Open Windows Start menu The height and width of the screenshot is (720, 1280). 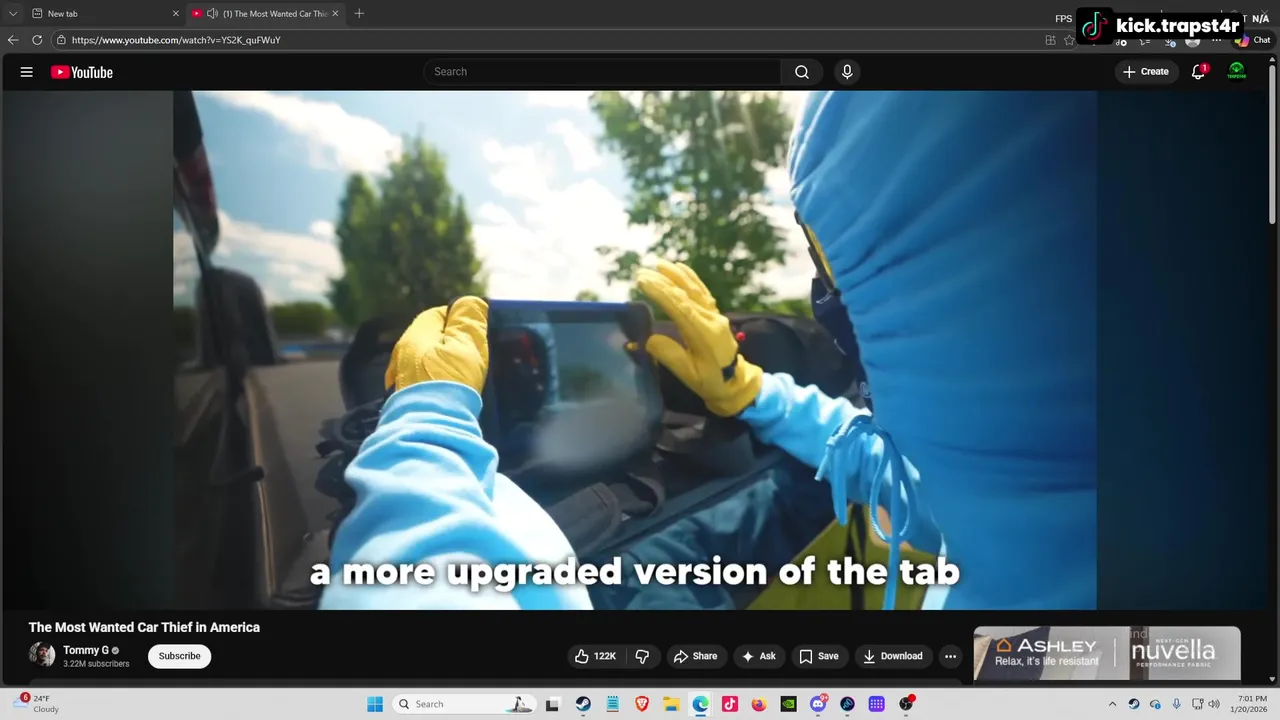[375, 704]
